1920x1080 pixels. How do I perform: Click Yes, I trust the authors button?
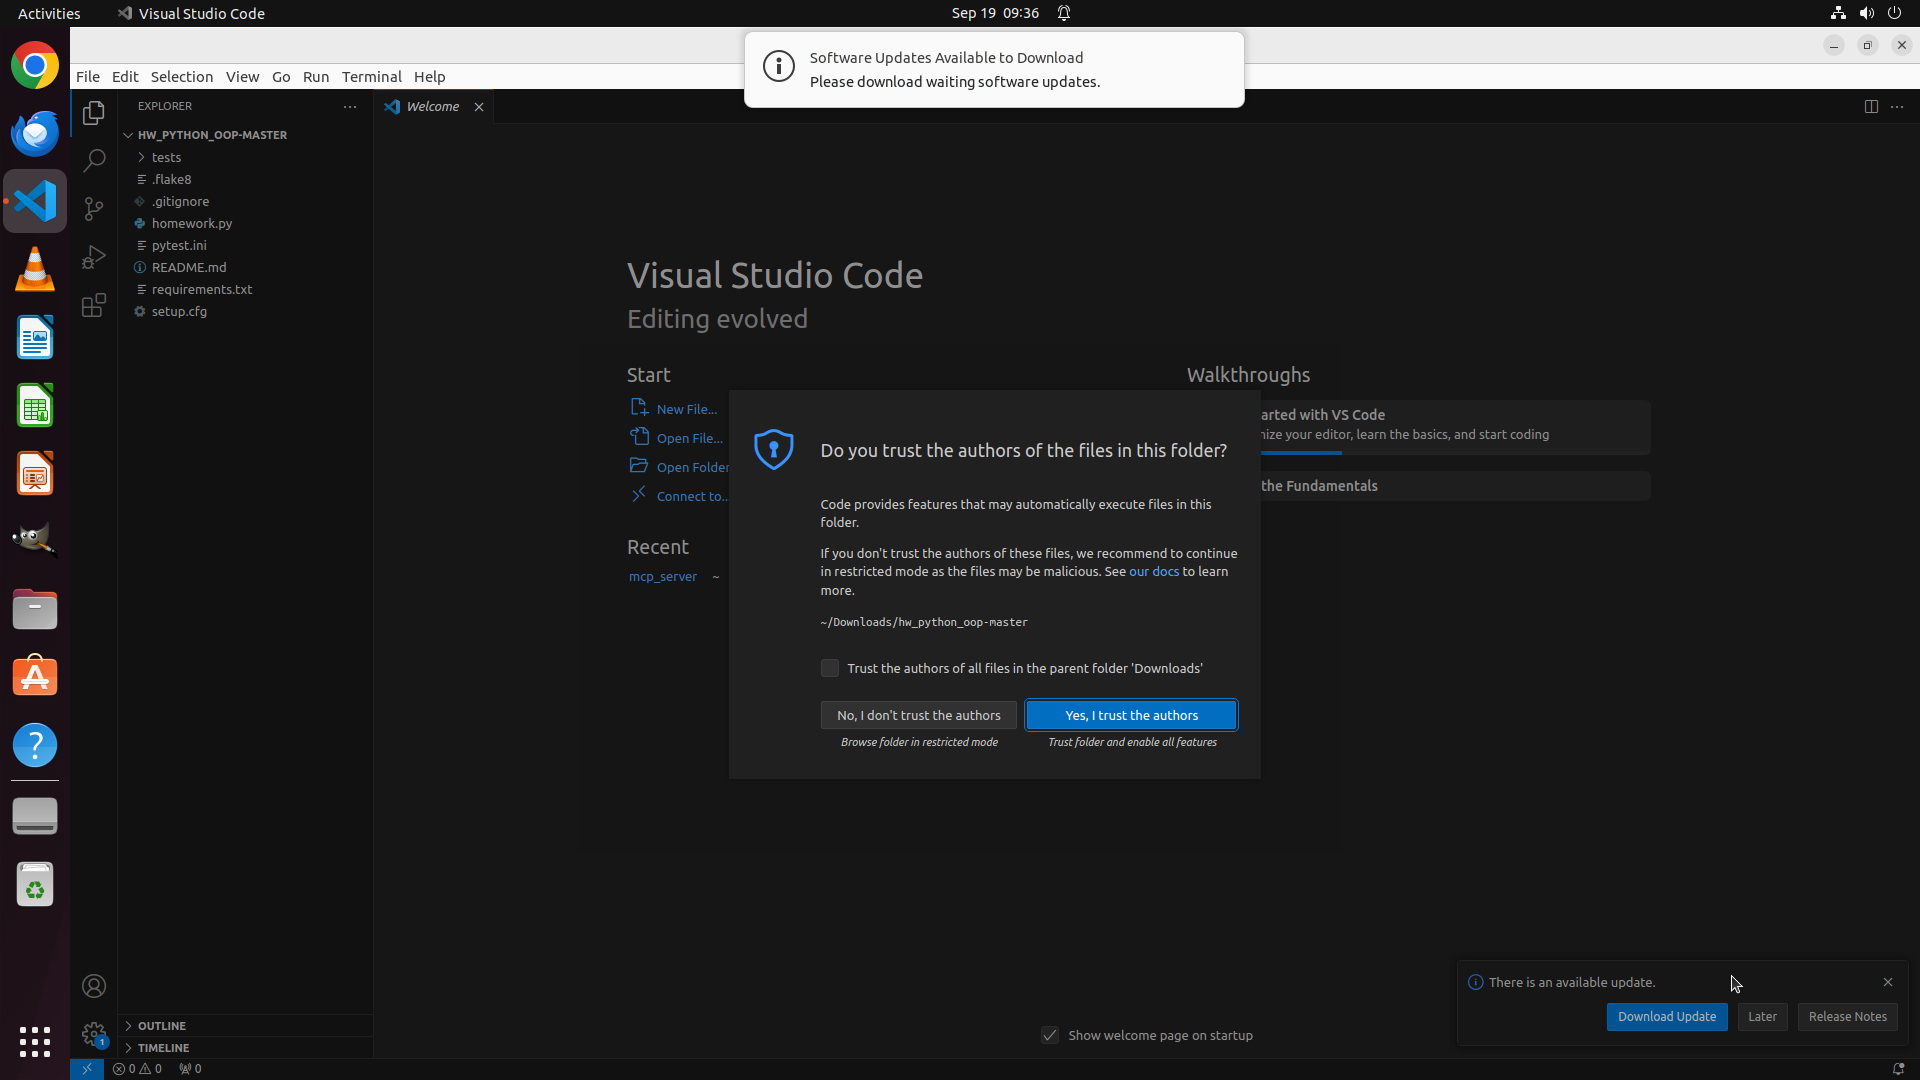[1131, 715]
